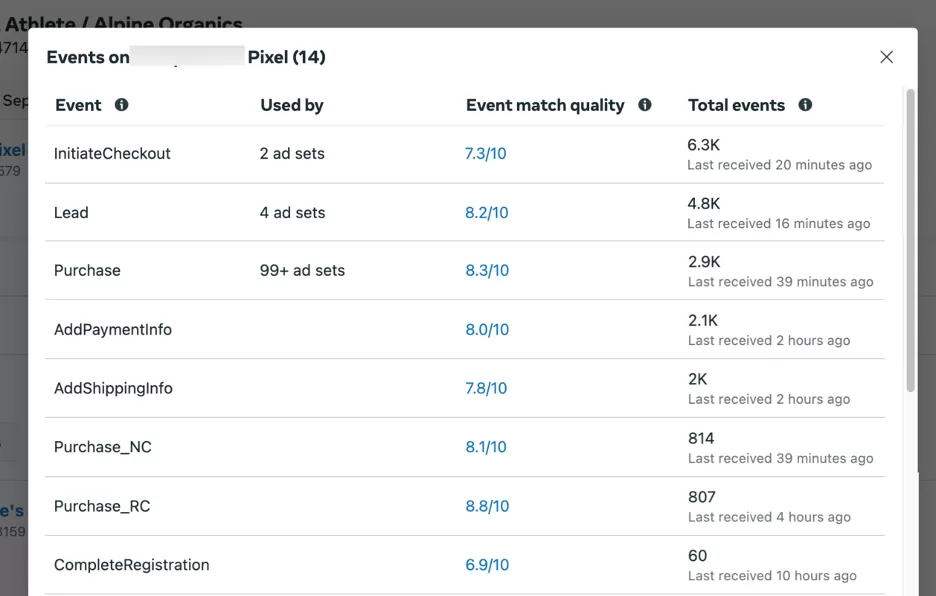Open the Lead 8.2/10 match quality link
Screen dimensions: 936x596
[487, 213]
